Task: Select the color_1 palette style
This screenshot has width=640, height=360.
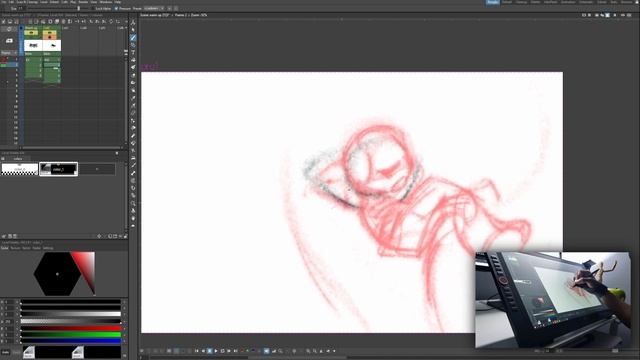Action: 58,169
